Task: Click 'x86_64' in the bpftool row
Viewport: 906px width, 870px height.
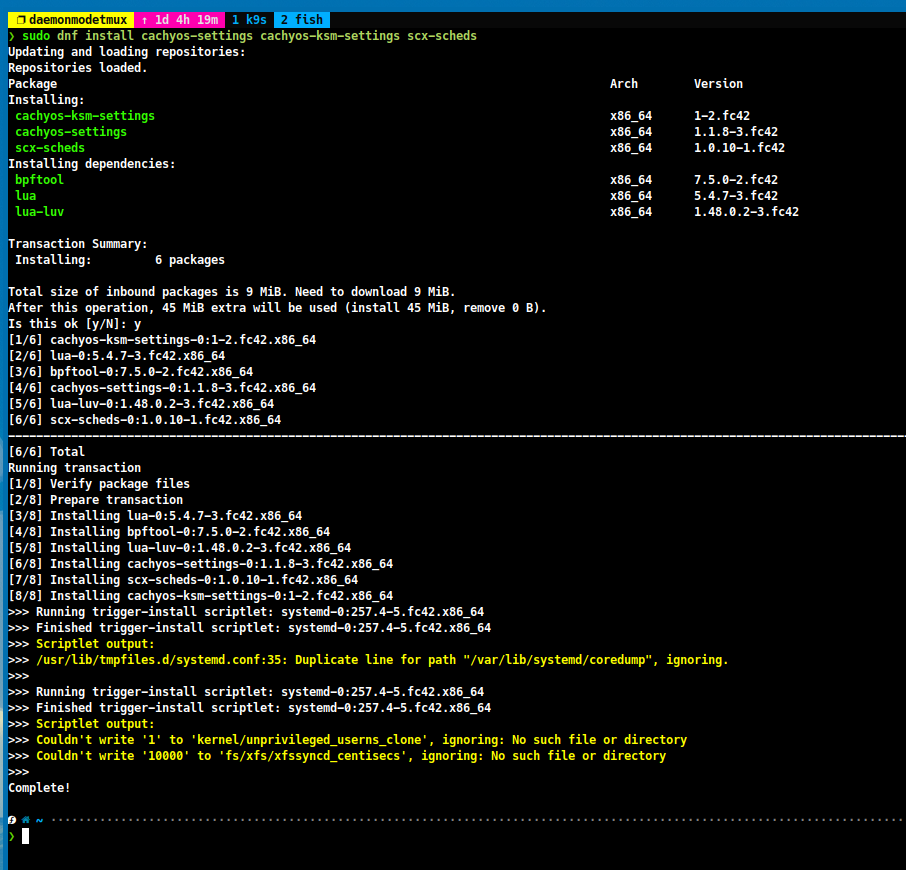Action: pos(631,180)
